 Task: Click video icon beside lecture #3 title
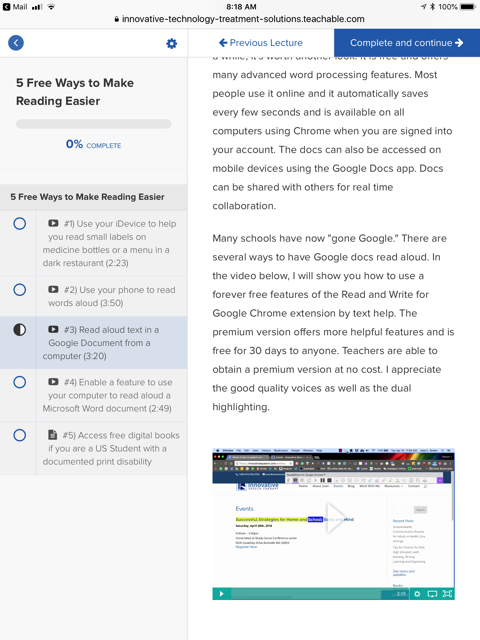53,329
